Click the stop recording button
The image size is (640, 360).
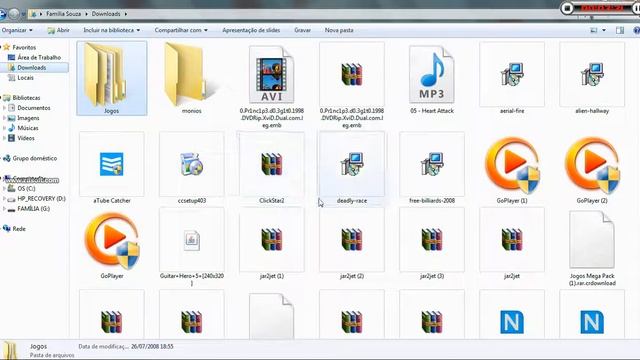[x=567, y=8]
